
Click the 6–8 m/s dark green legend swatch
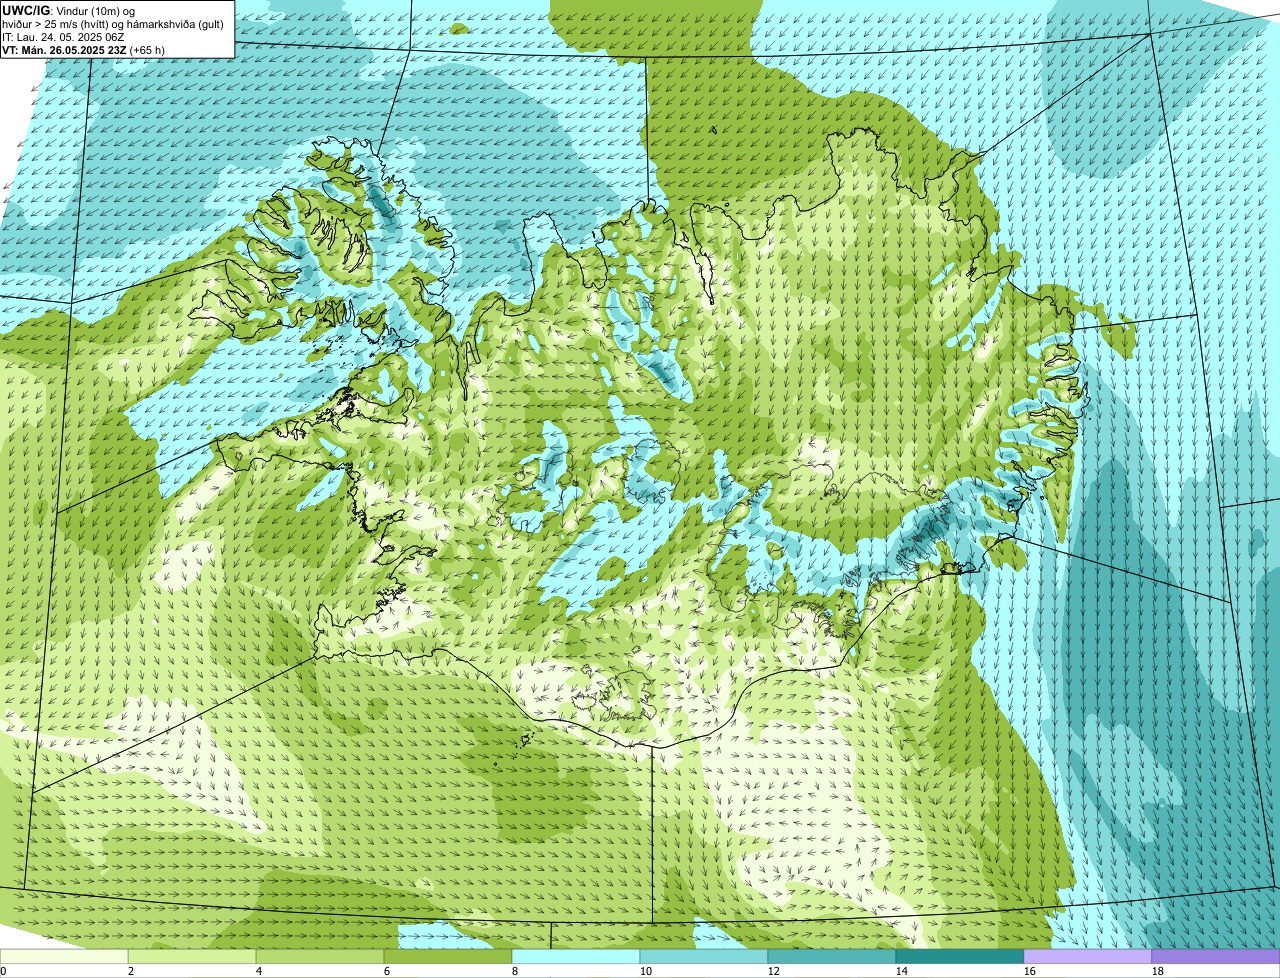point(448,957)
